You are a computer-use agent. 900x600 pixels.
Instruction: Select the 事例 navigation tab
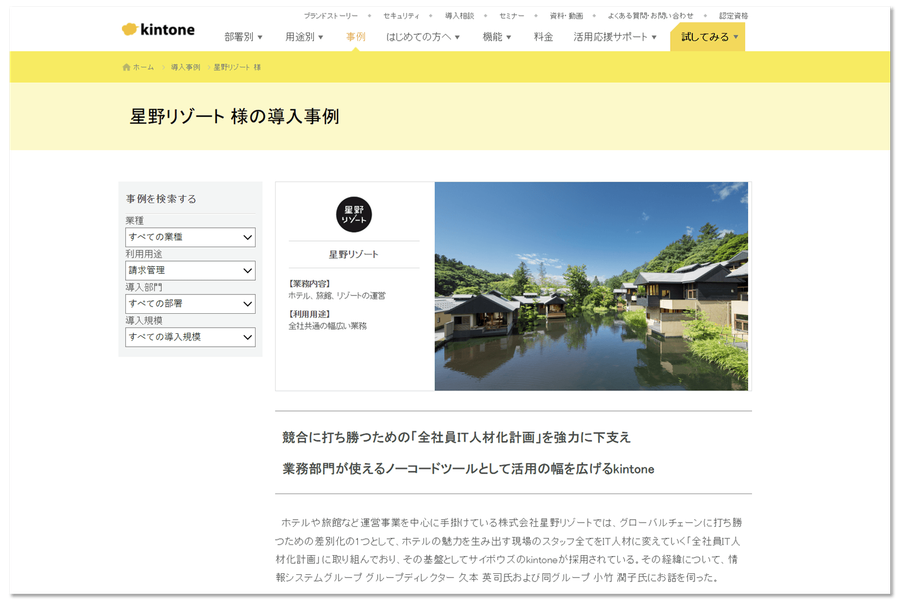pyautogui.click(x=355, y=37)
